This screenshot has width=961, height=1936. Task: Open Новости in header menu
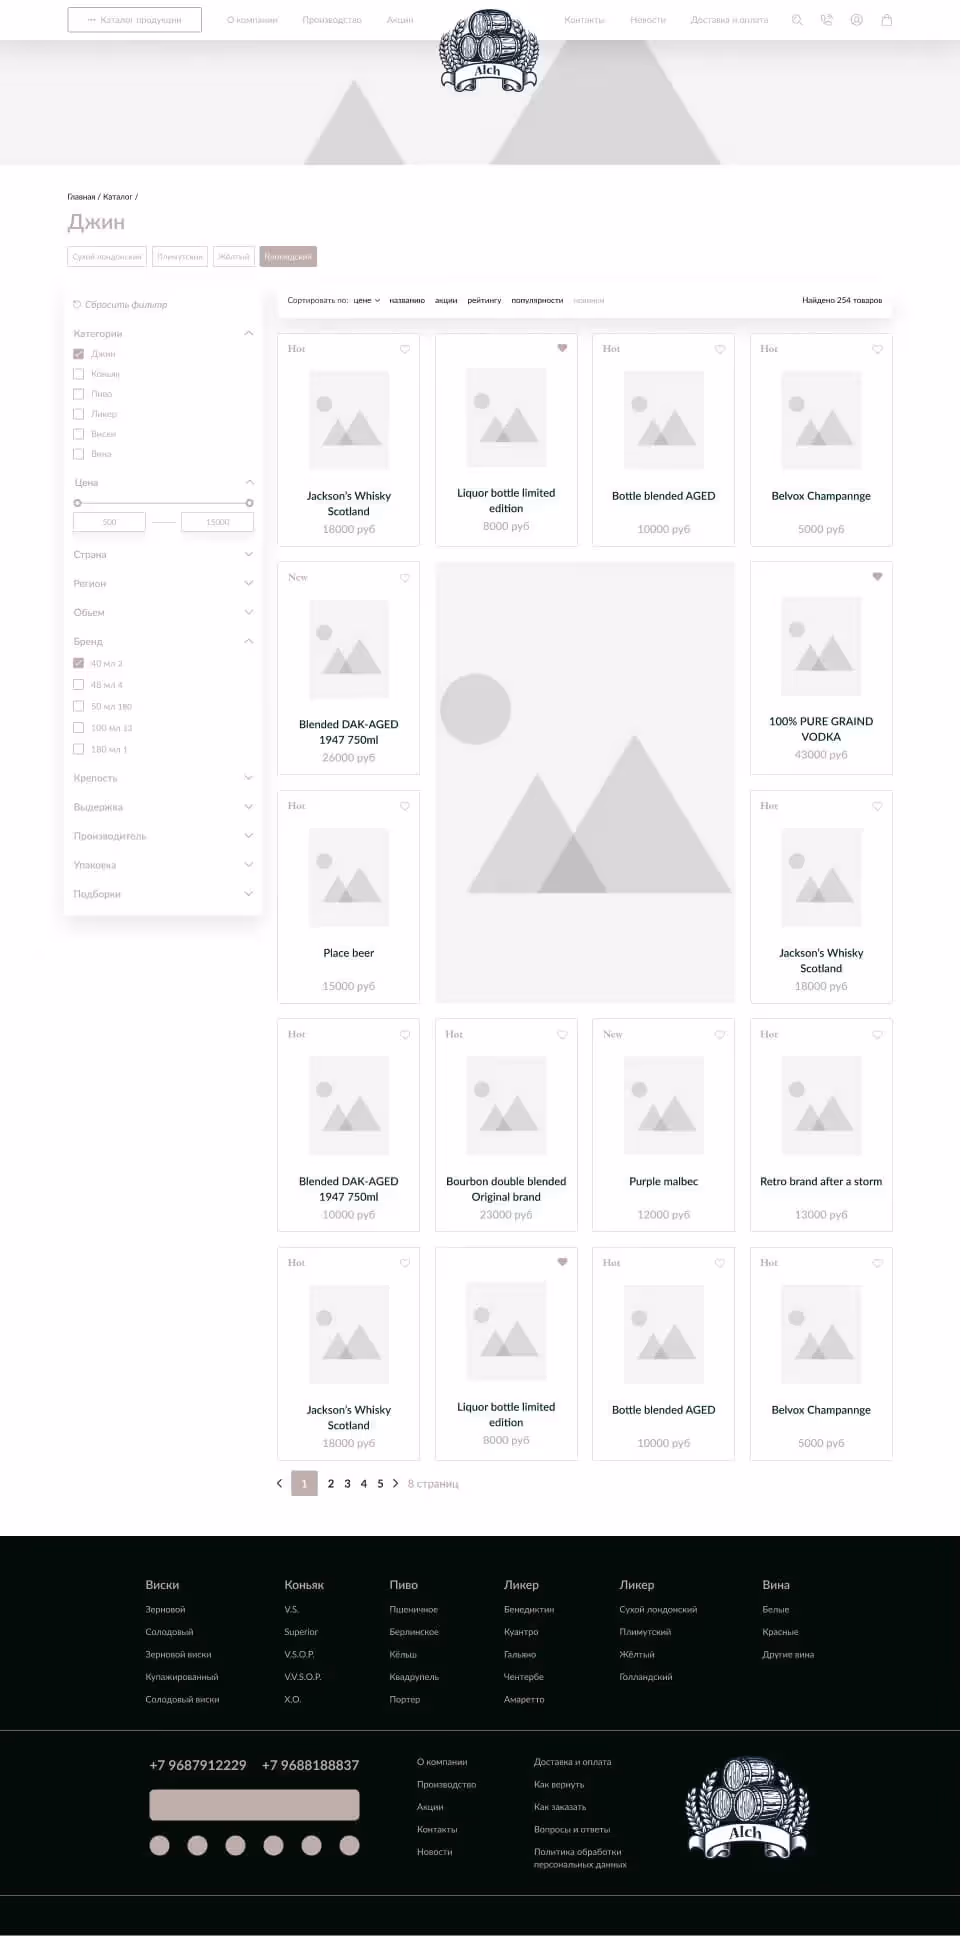point(648,20)
